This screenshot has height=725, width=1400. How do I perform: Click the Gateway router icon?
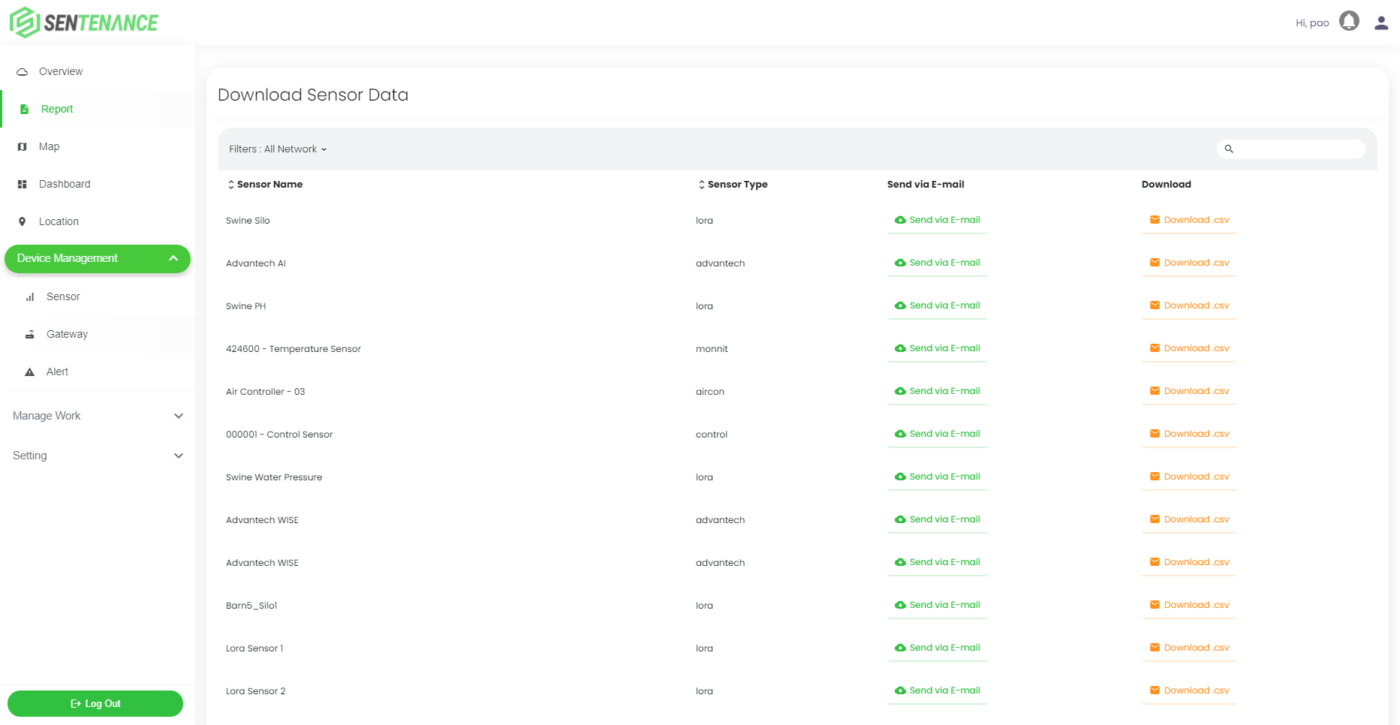click(30, 334)
